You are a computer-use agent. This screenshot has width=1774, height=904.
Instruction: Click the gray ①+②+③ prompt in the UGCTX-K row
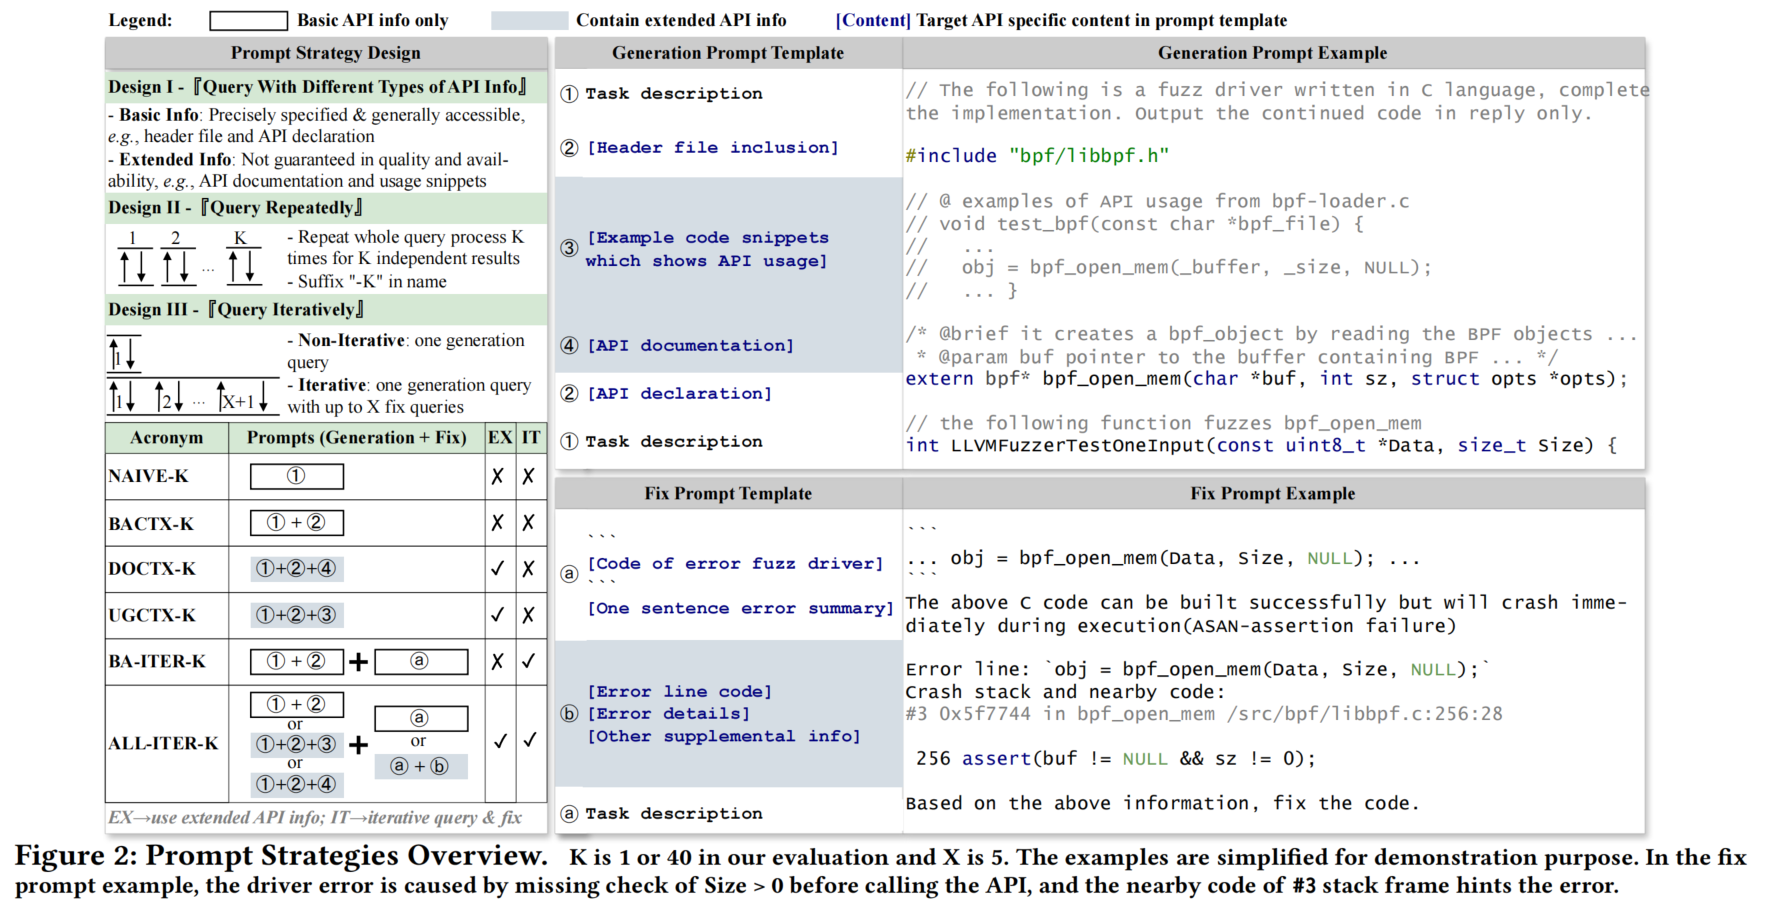click(297, 614)
